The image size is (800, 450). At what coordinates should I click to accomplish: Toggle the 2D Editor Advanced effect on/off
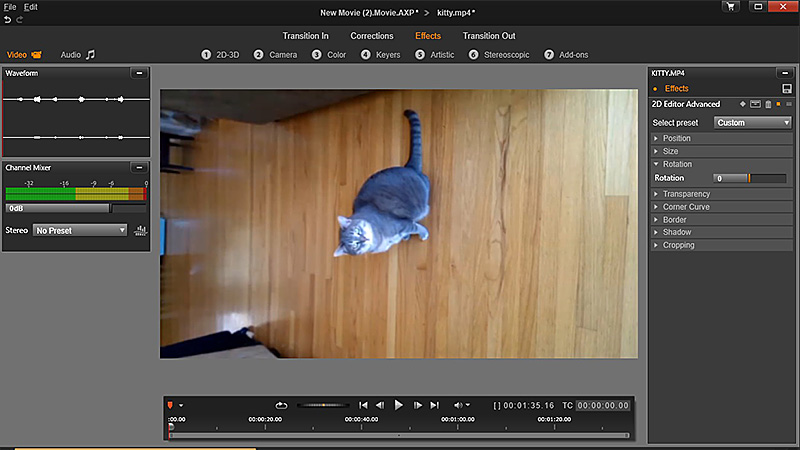point(778,104)
